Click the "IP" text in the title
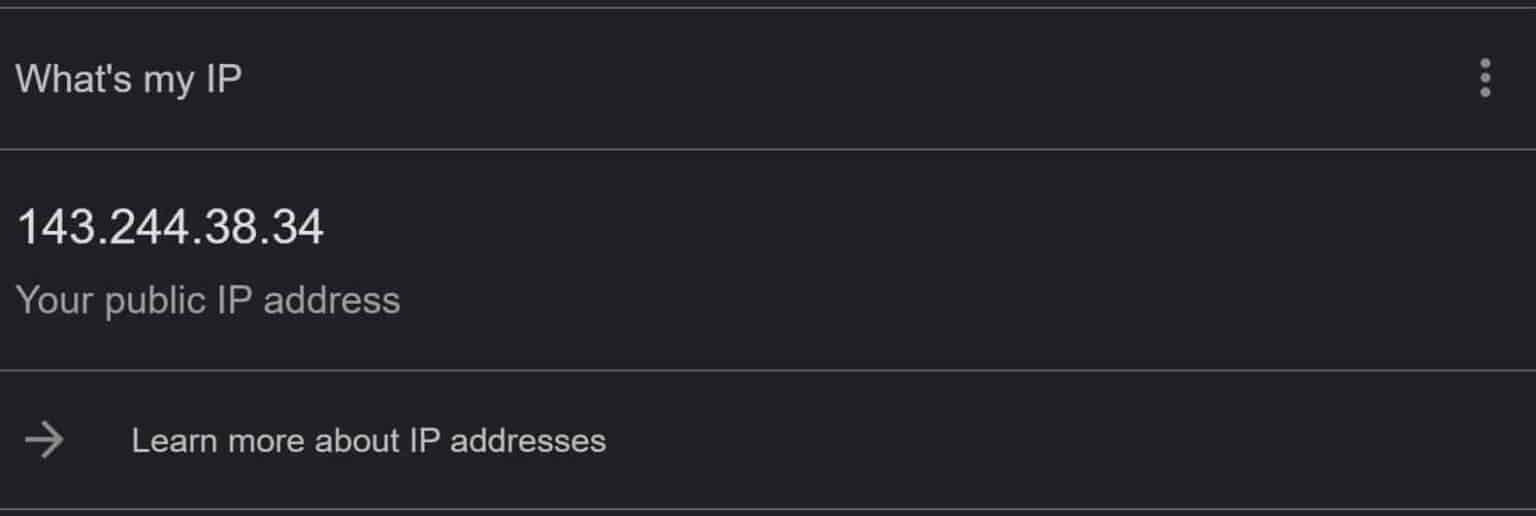Viewport: 1536px width, 516px height. click(223, 78)
